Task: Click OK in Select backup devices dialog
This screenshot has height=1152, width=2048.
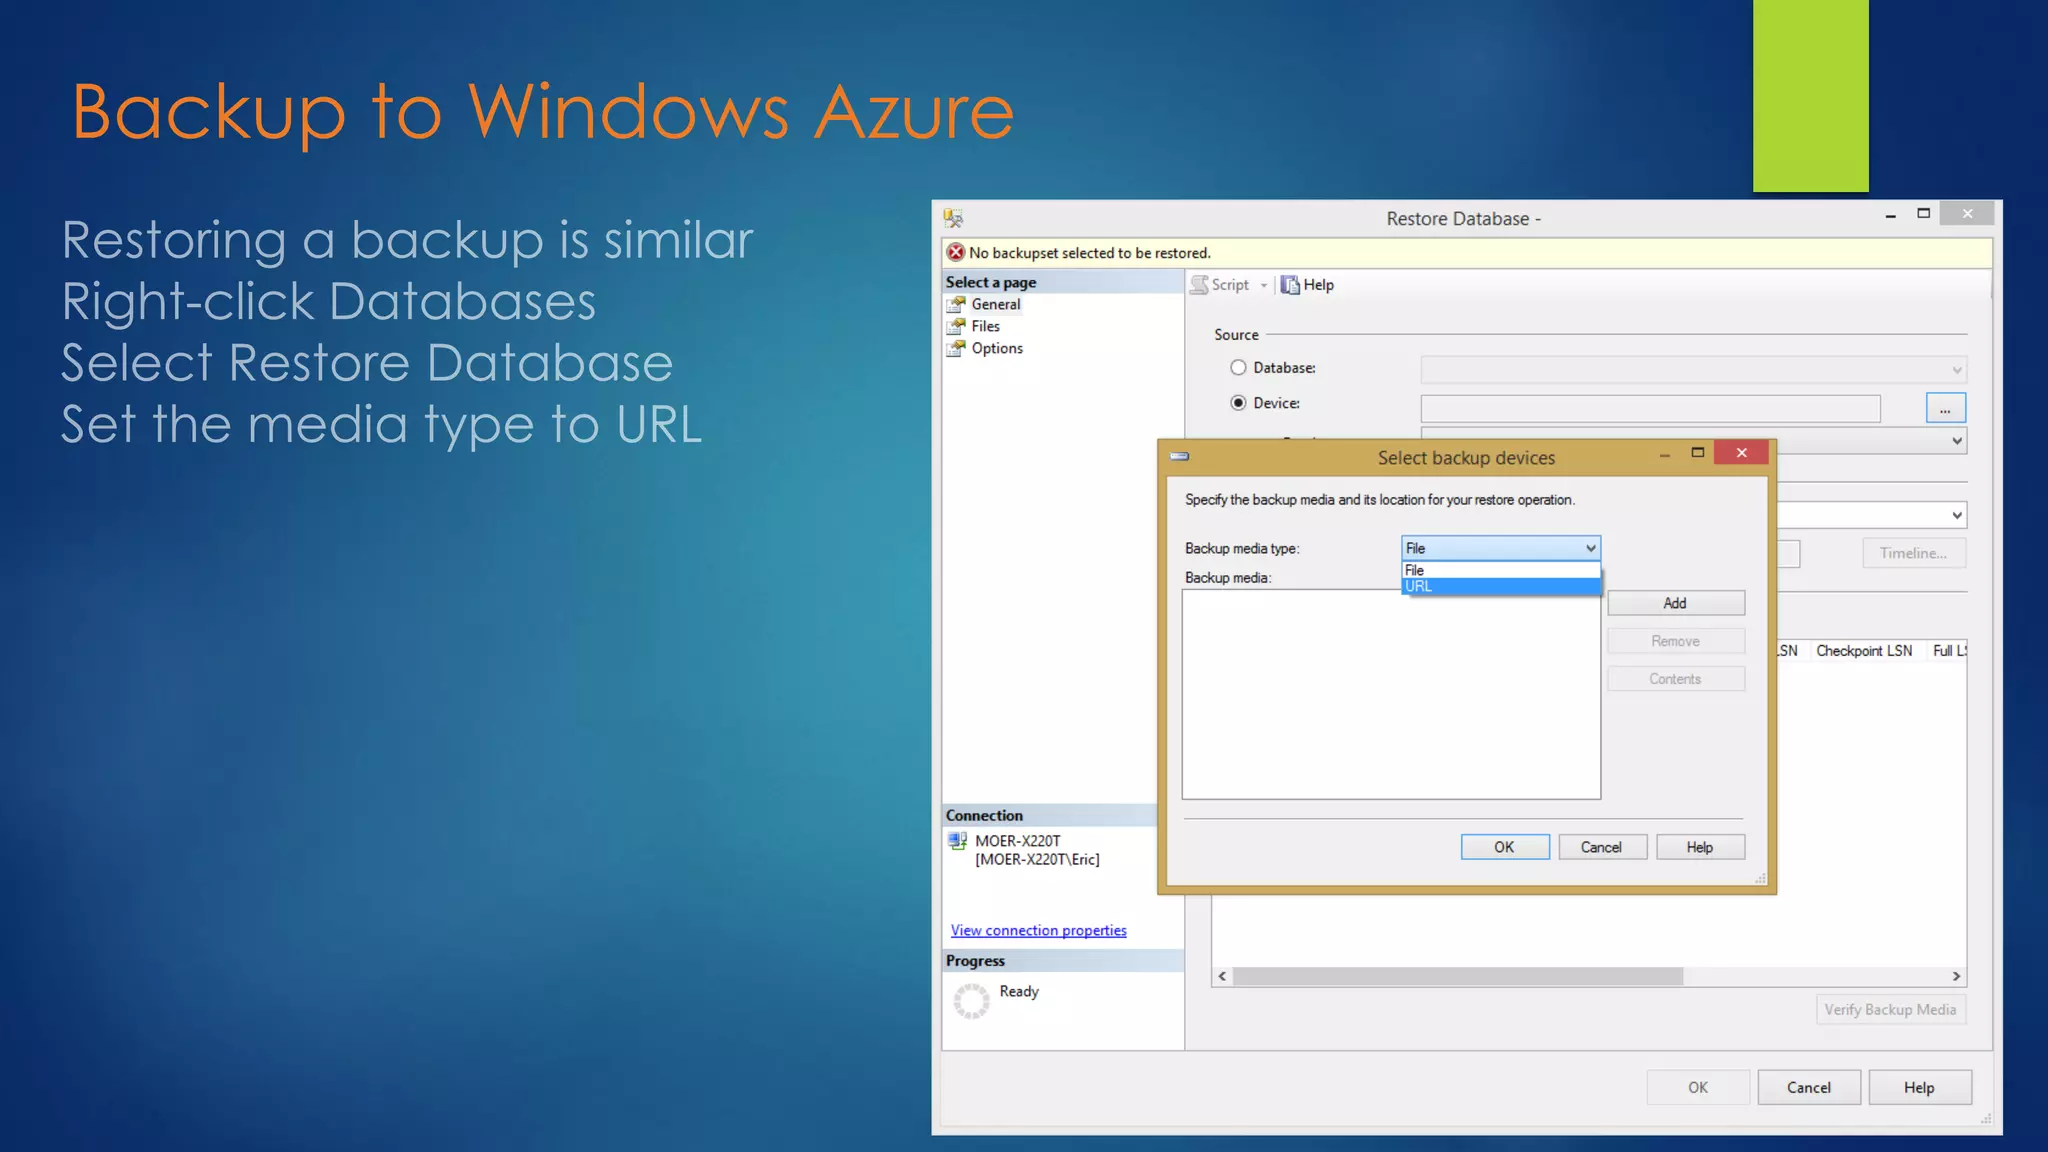Action: [1504, 847]
